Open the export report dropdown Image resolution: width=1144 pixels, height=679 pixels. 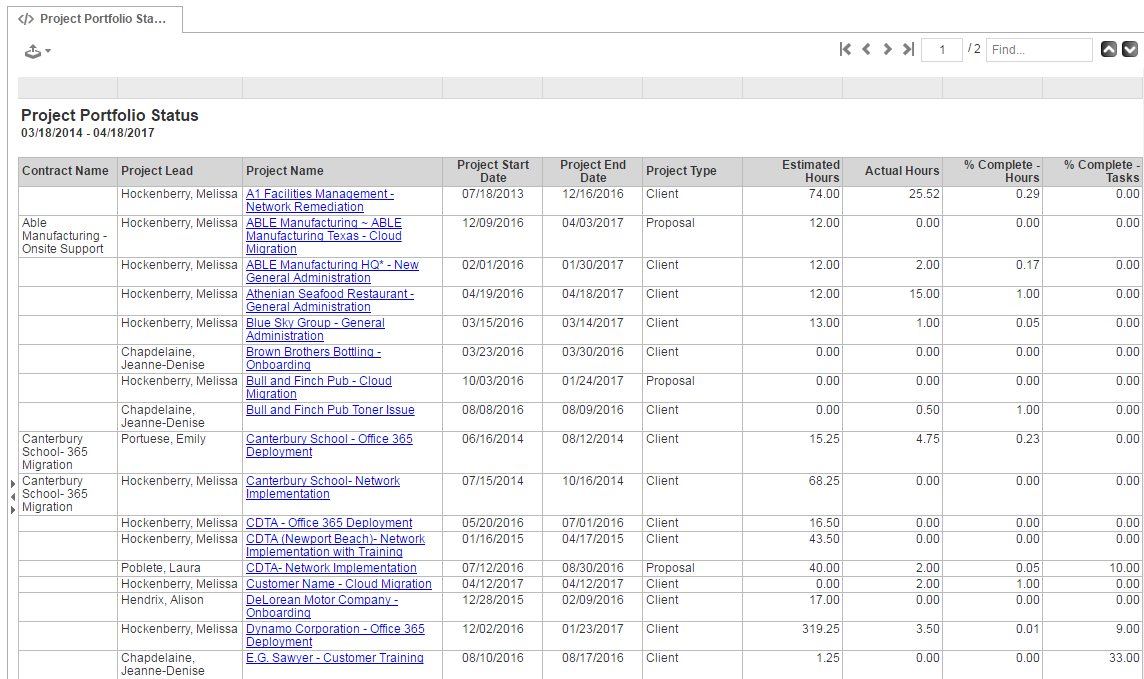tap(37, 51)
